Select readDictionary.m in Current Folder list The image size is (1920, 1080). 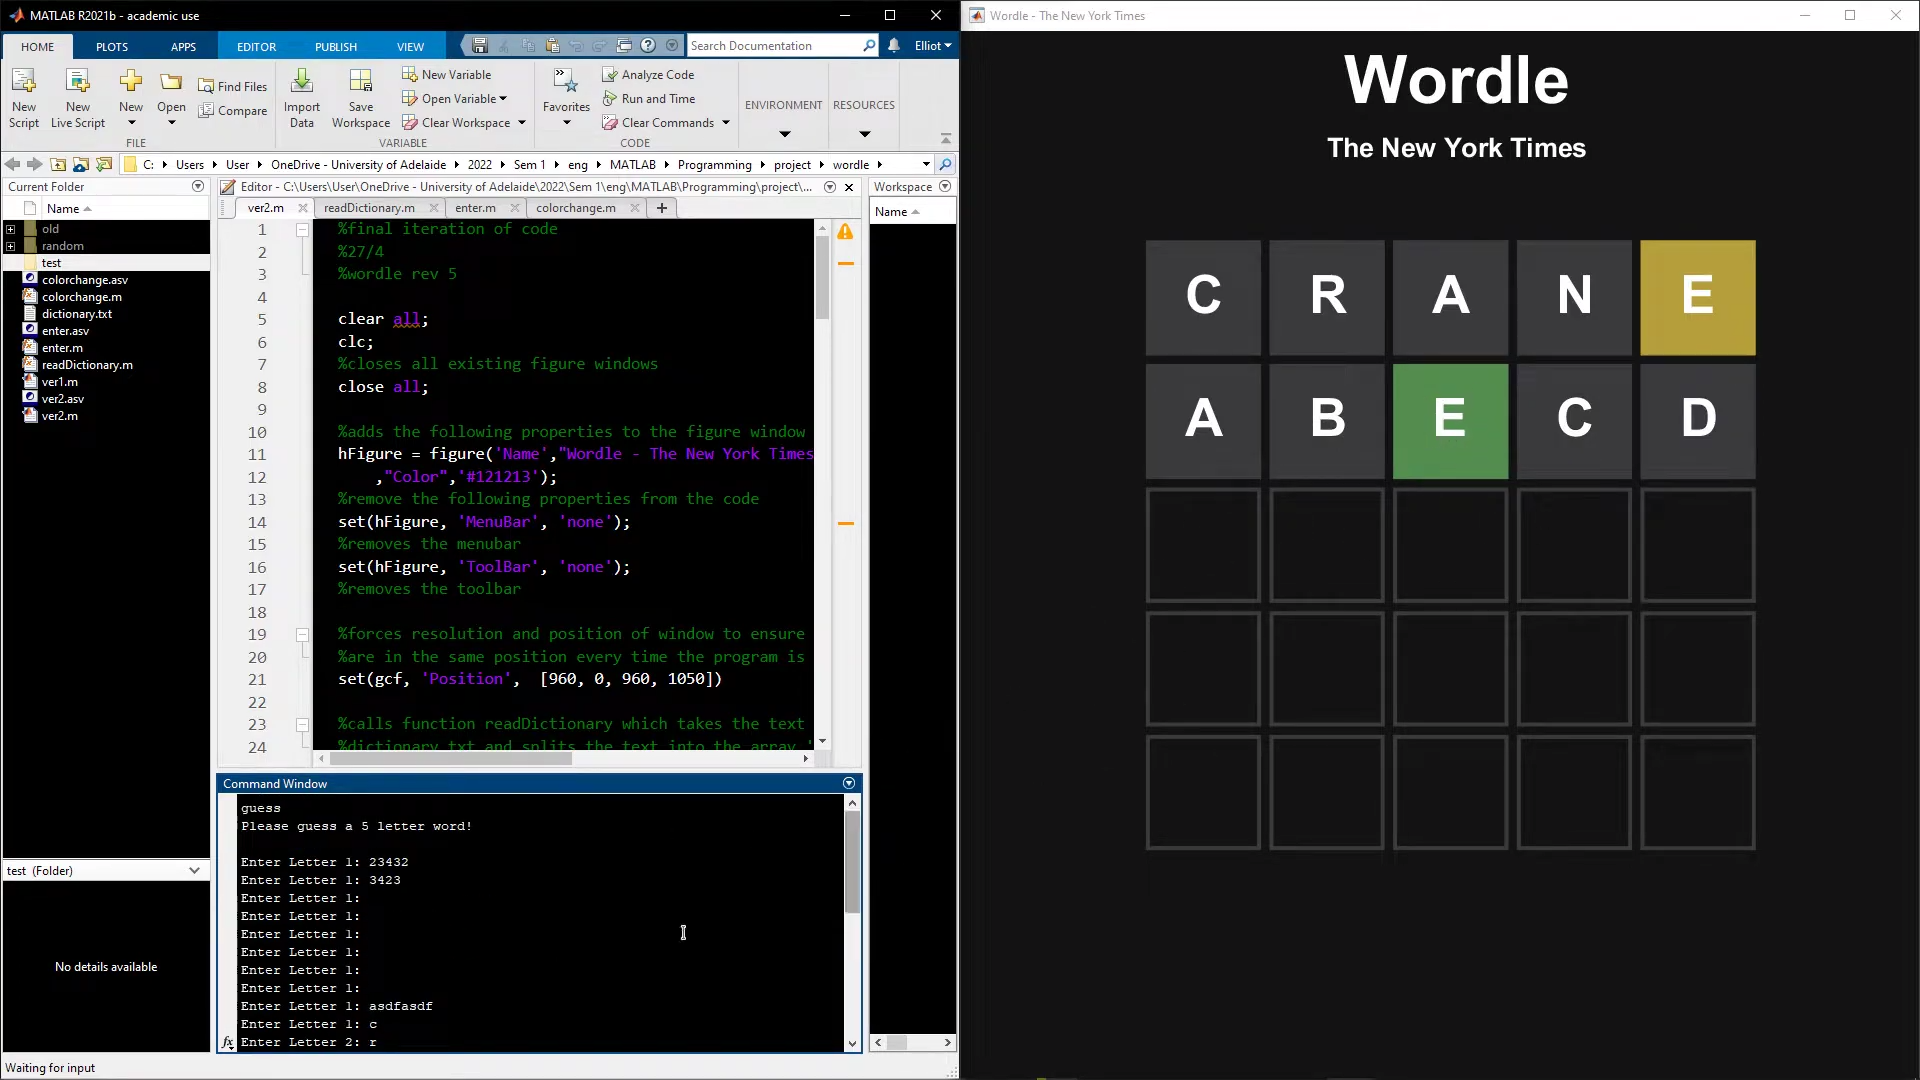click(x=87, y=365)
